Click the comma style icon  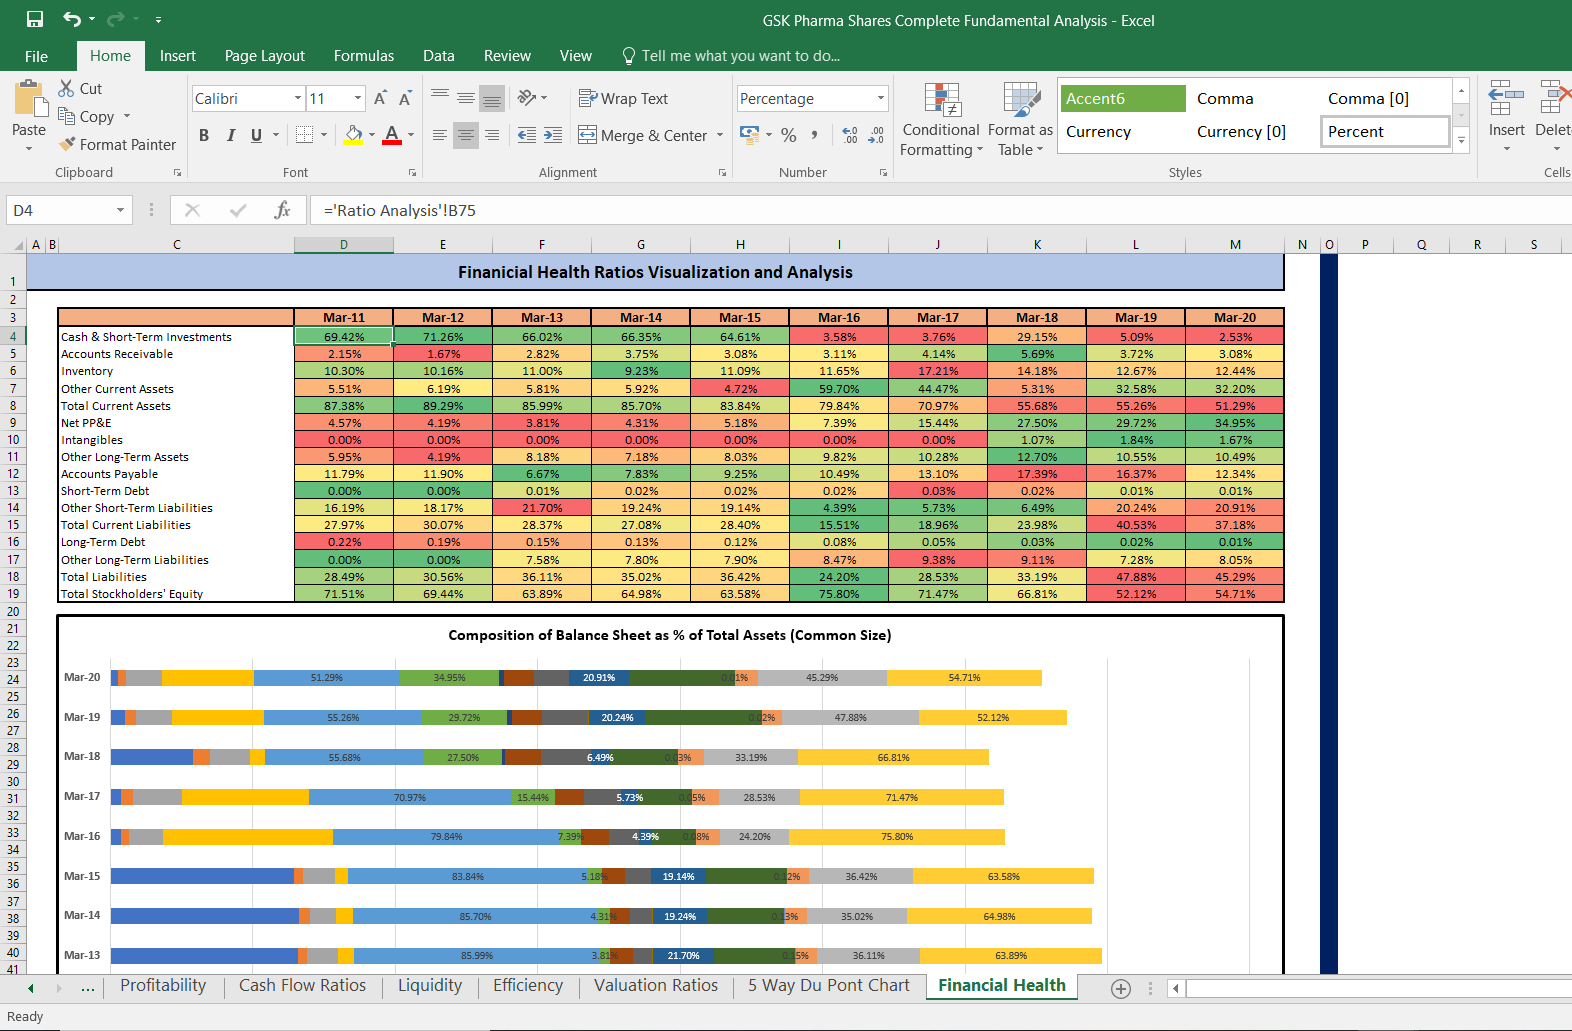pyautogui.click(x=815, y=135)
